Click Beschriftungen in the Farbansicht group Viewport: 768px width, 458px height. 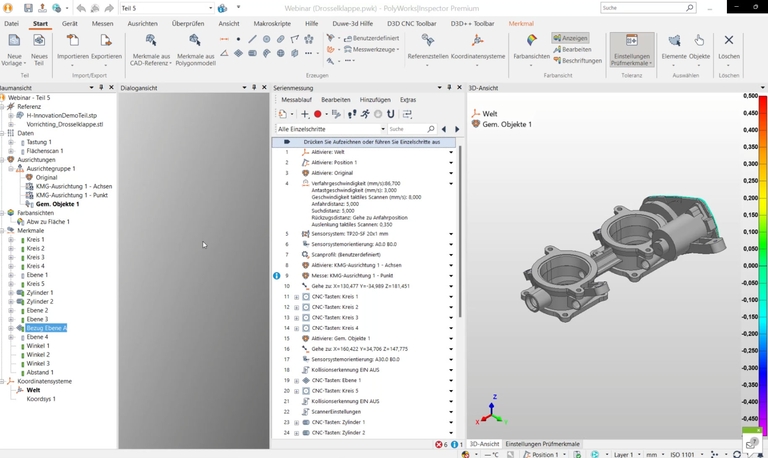[x=577, y=60]
